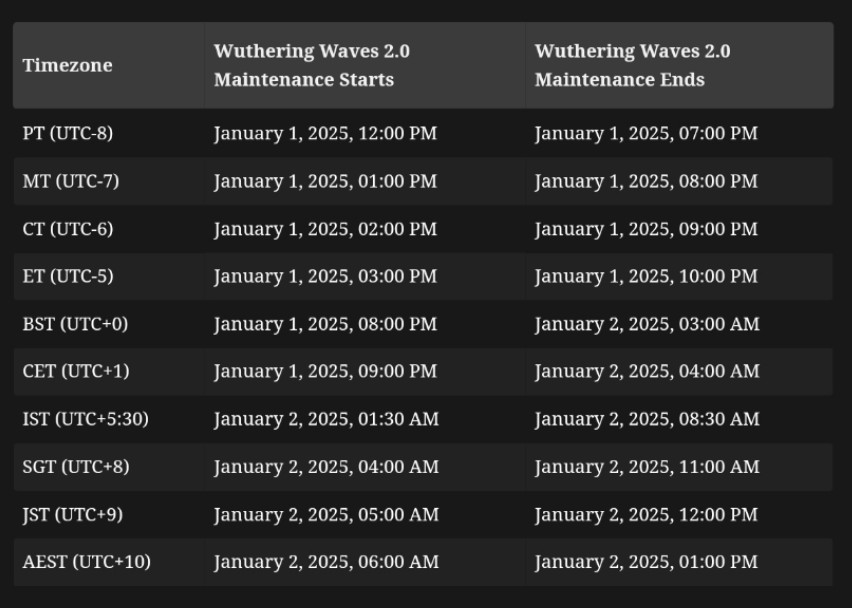Screen dimensions: 852x608
Task: Select the ET end time 10:00 PM
Action: [646, 276]
